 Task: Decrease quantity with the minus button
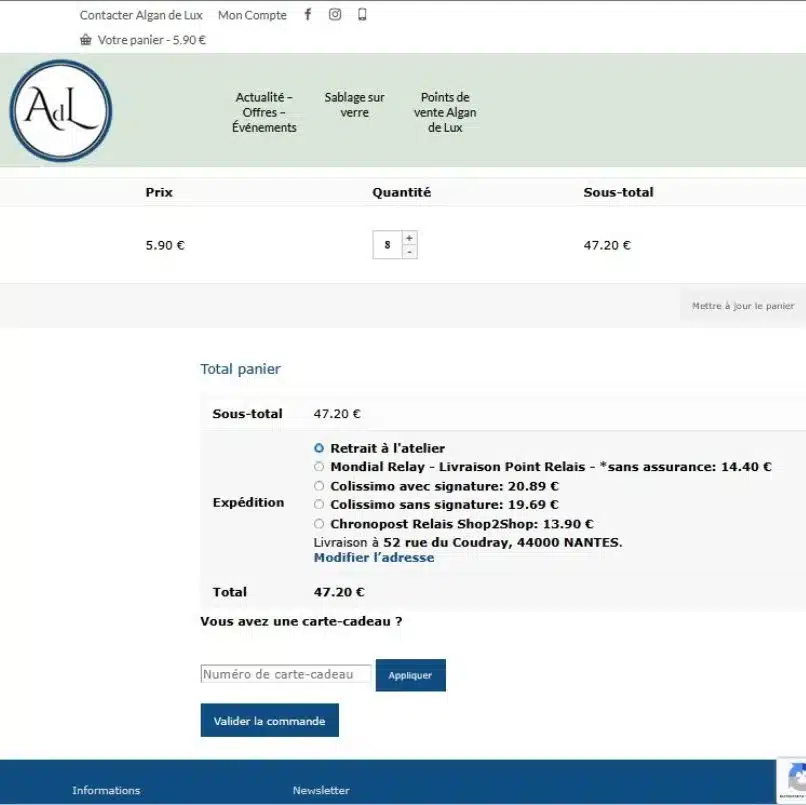click(x=409, y=252)
